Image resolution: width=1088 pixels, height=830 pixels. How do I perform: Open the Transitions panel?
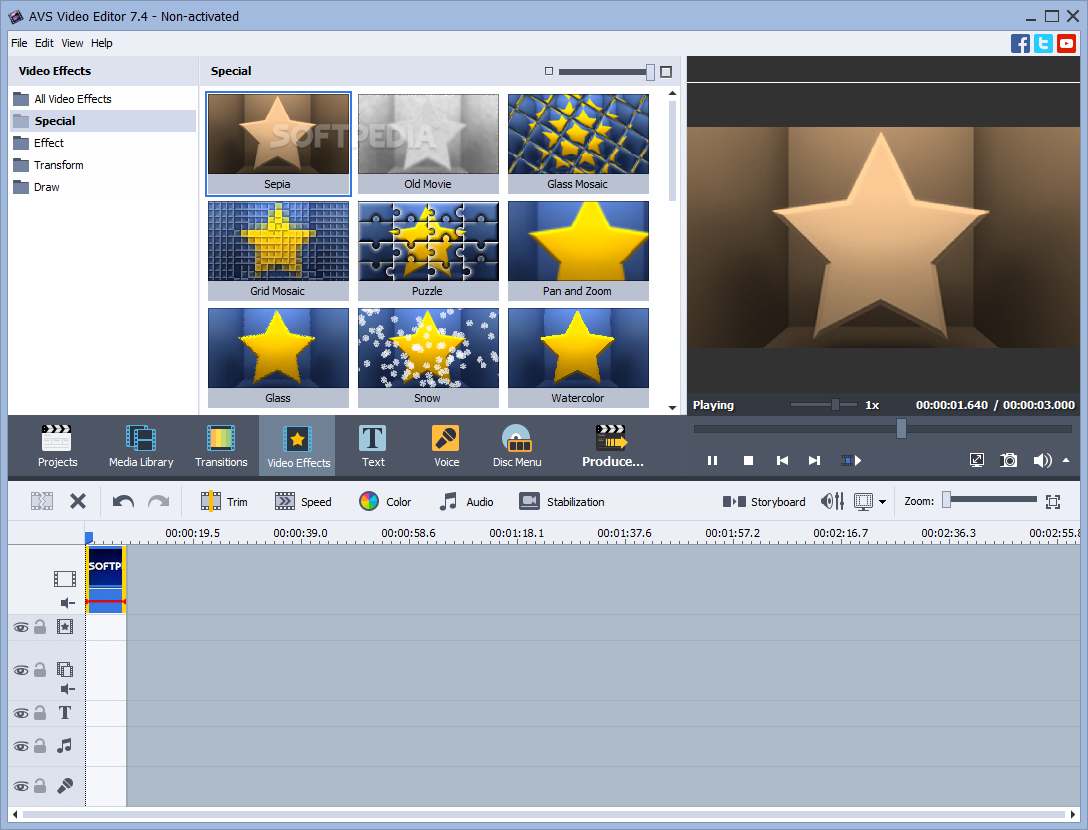(221, 446)
